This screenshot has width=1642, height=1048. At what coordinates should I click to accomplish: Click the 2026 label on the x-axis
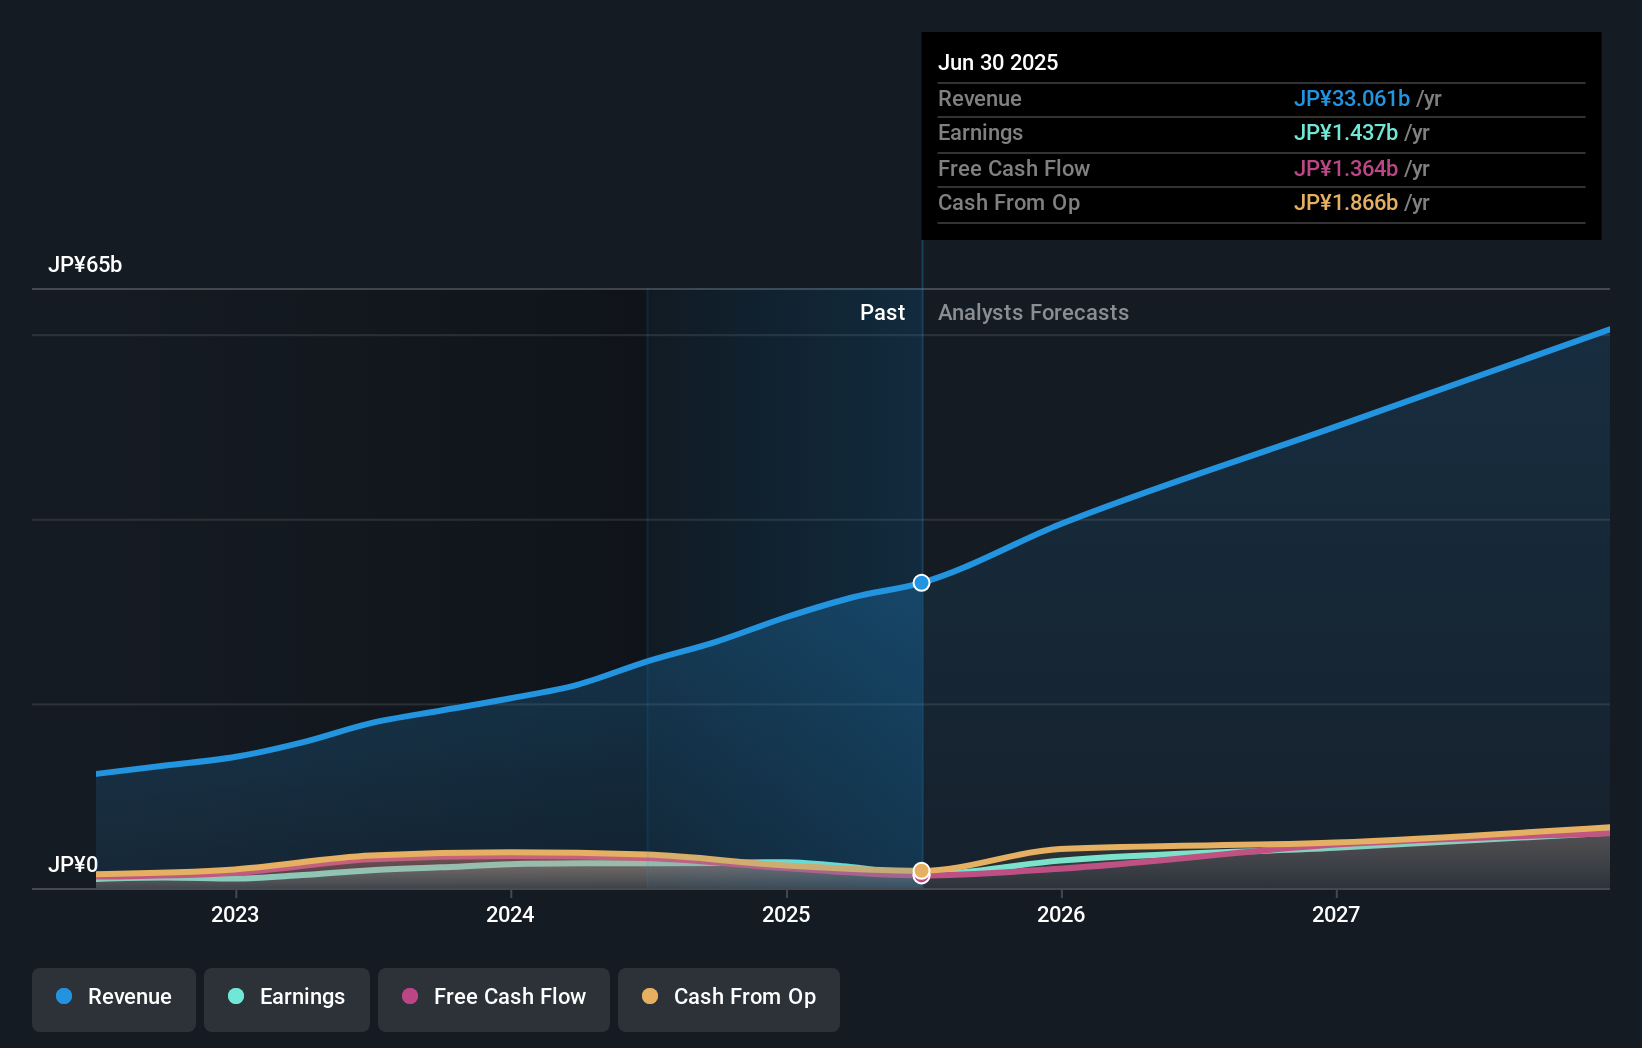point(1062,914)
